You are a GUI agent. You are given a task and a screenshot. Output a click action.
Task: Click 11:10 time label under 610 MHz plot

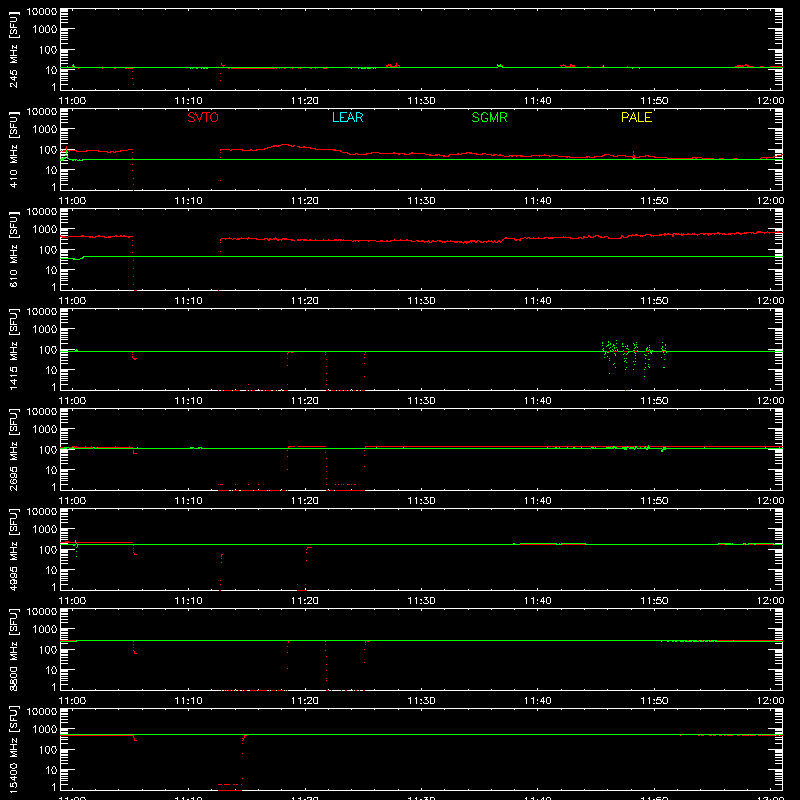(189, 301)
